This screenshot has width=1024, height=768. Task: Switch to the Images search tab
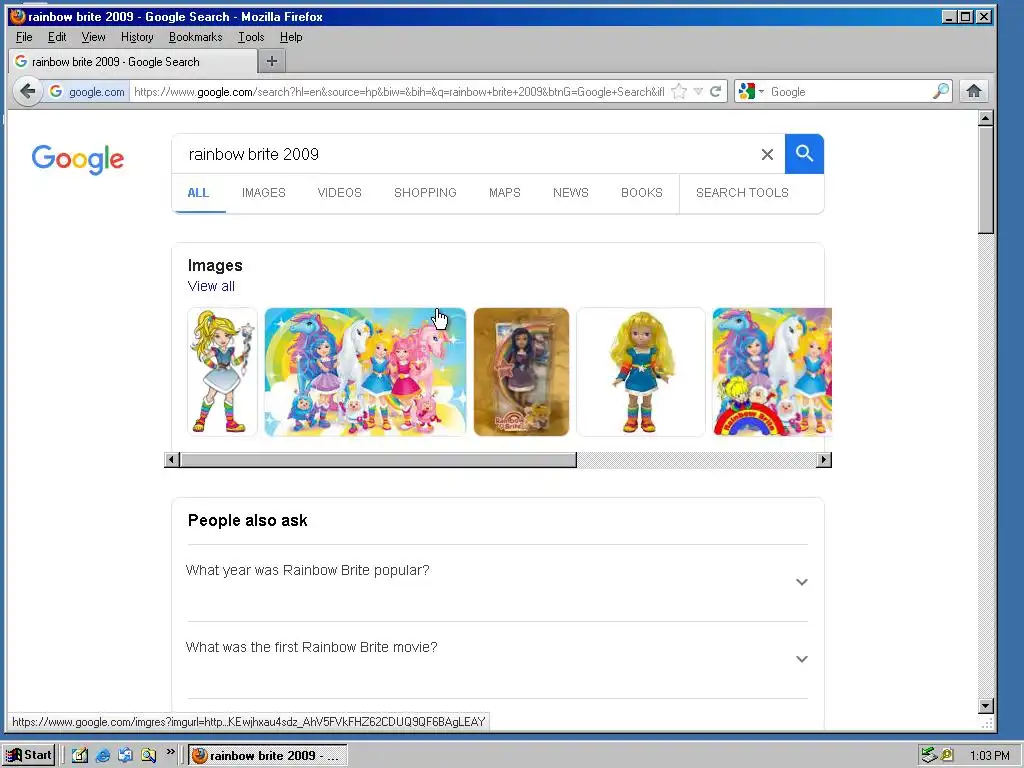click(x=264, y=193)
